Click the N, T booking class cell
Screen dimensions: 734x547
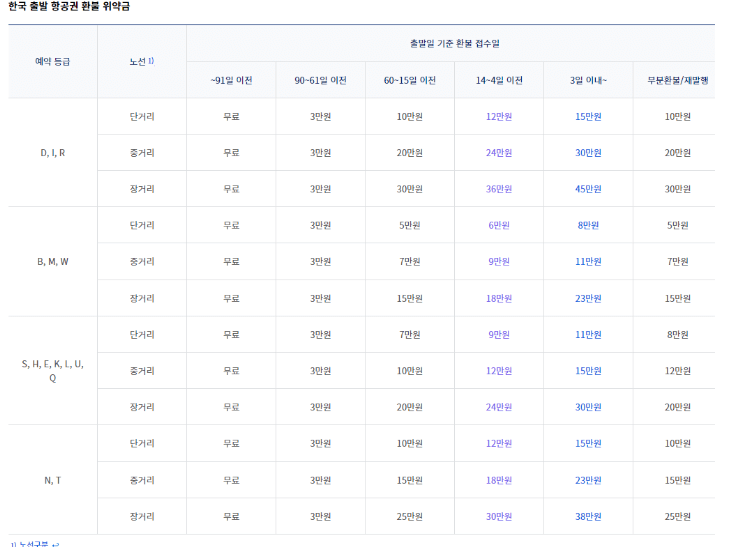click(52, 480)
